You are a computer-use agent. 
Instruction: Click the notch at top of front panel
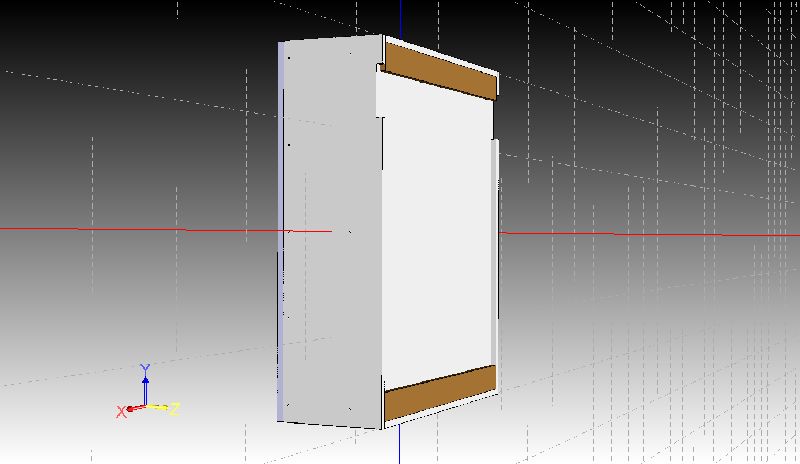point(380,67)
